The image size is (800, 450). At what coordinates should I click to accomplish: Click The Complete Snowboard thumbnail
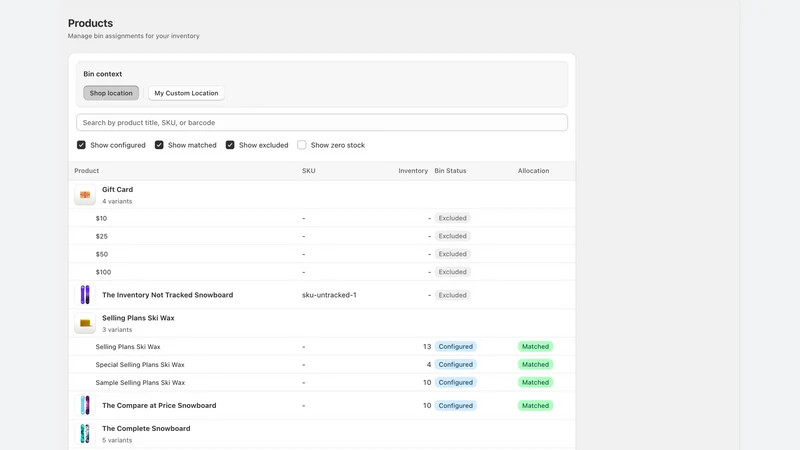click(x=85, y=434)
